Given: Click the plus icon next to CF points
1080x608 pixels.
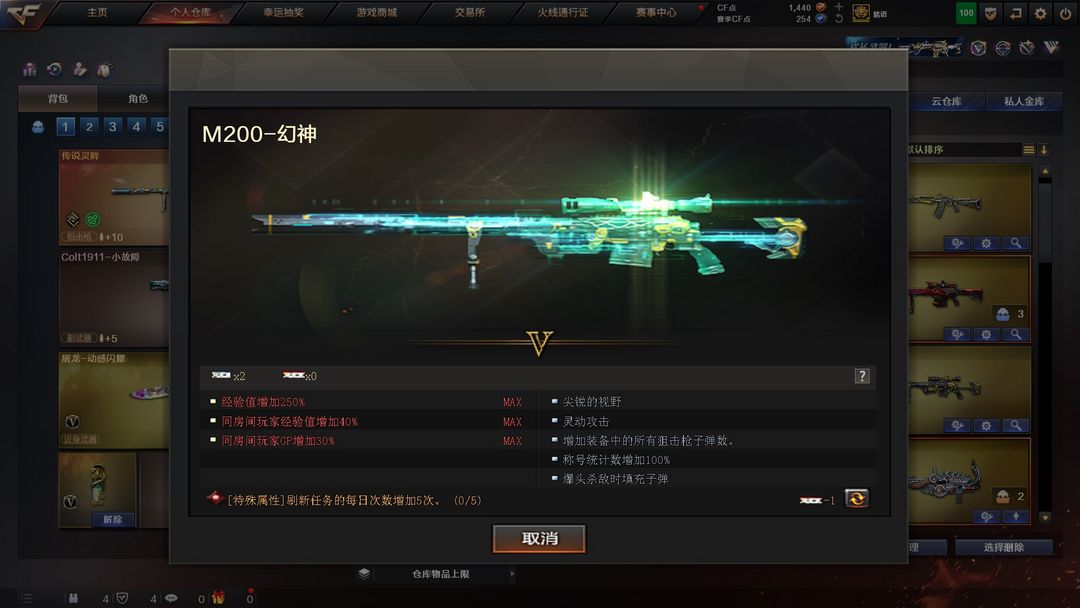Looking at the screenshot, I should [838, 7].
